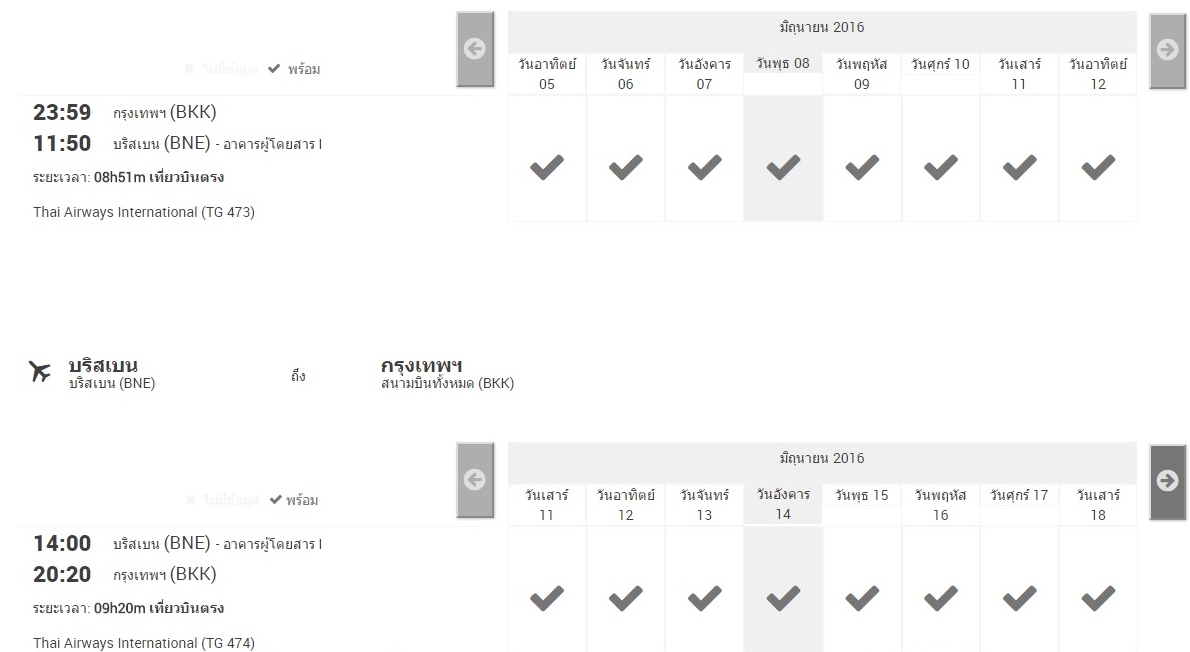Select outbound checkmark for Sunday 12
Image resolution: width=1190 pixels, height=652 pixels.
tap(1098, 167)
